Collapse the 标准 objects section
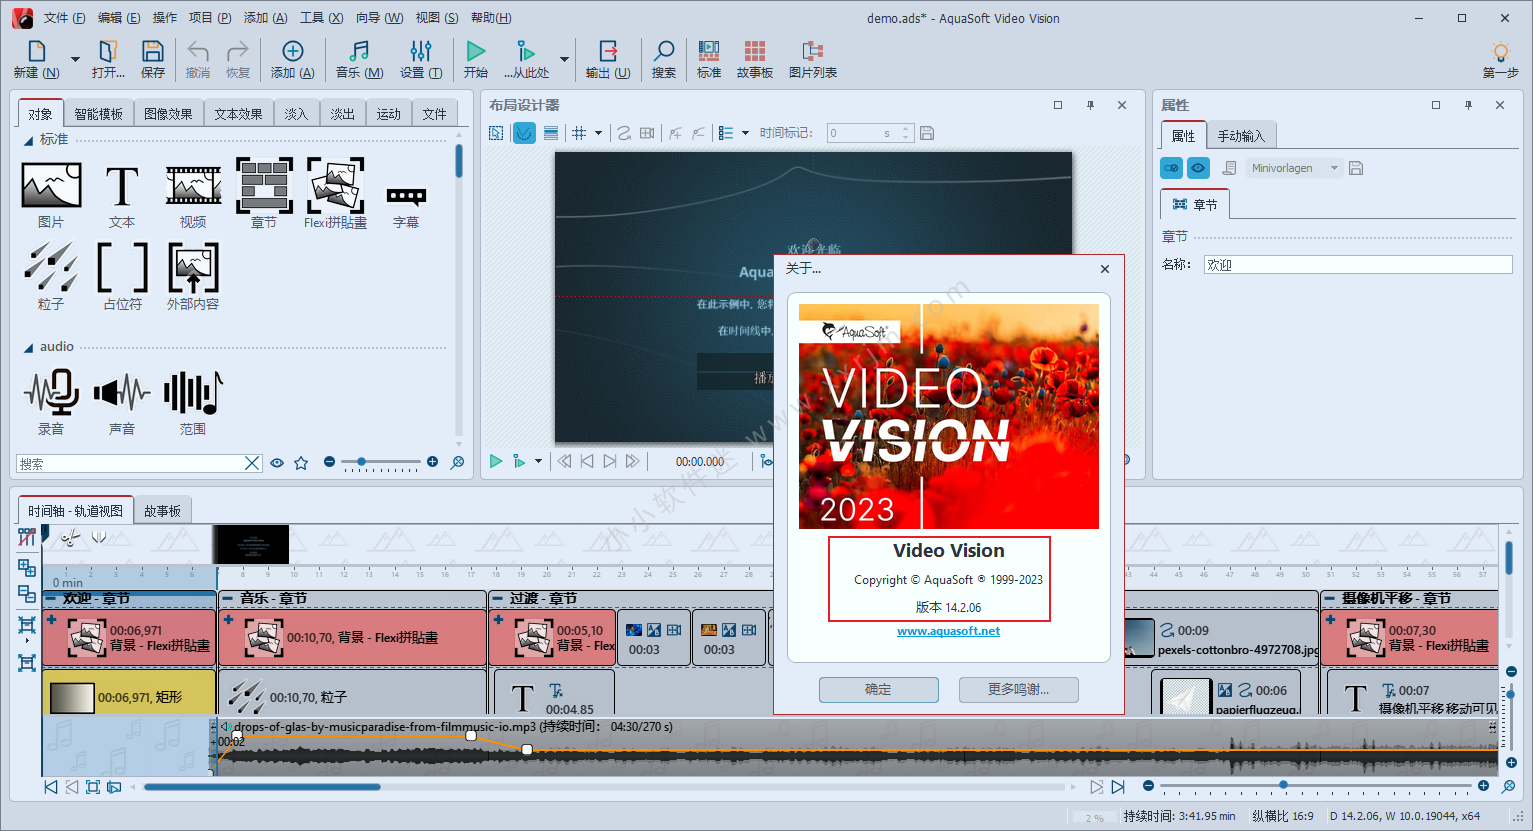The height and width of the screenshot is (831, 1533). (28, 140)
